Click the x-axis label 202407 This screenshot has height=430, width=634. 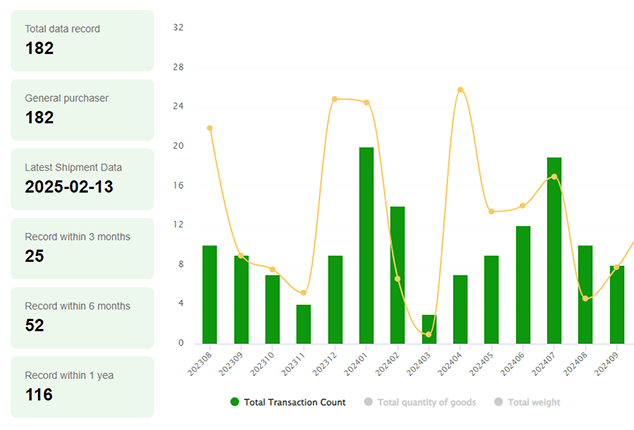(x=544, y=364)
